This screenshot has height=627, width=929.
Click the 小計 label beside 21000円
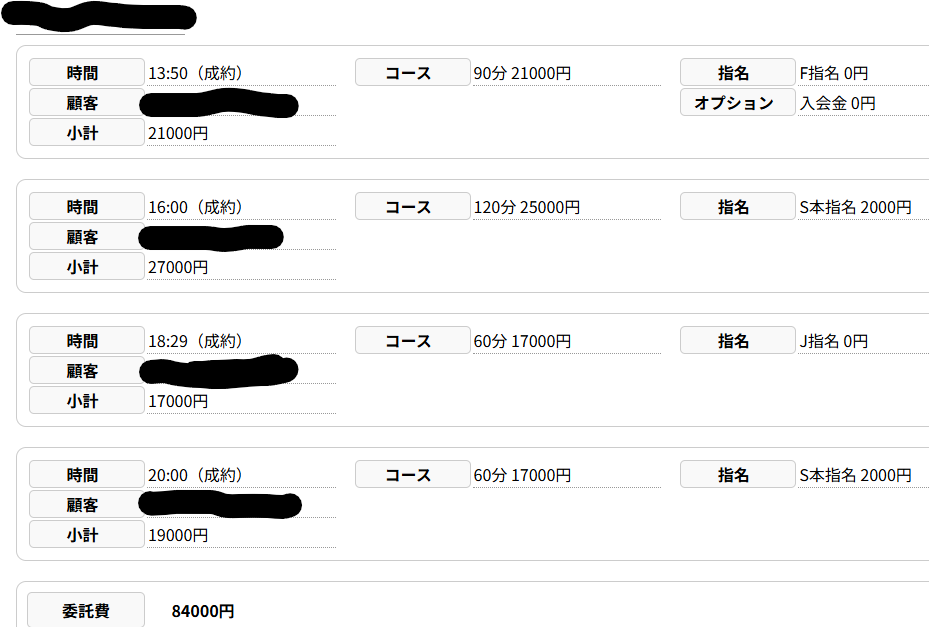[x=86, y=133]
